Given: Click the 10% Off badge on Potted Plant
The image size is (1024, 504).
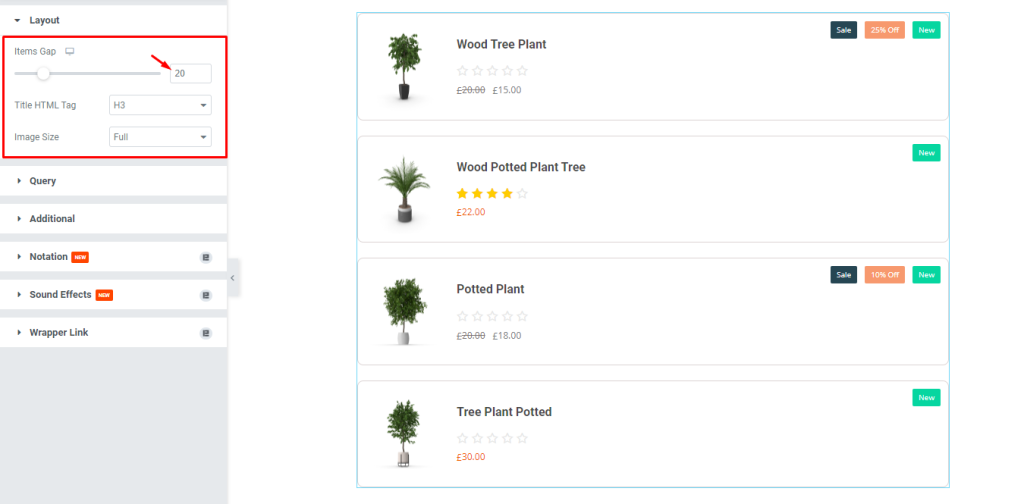Looking at the screenshot, I should coord(885,275).
